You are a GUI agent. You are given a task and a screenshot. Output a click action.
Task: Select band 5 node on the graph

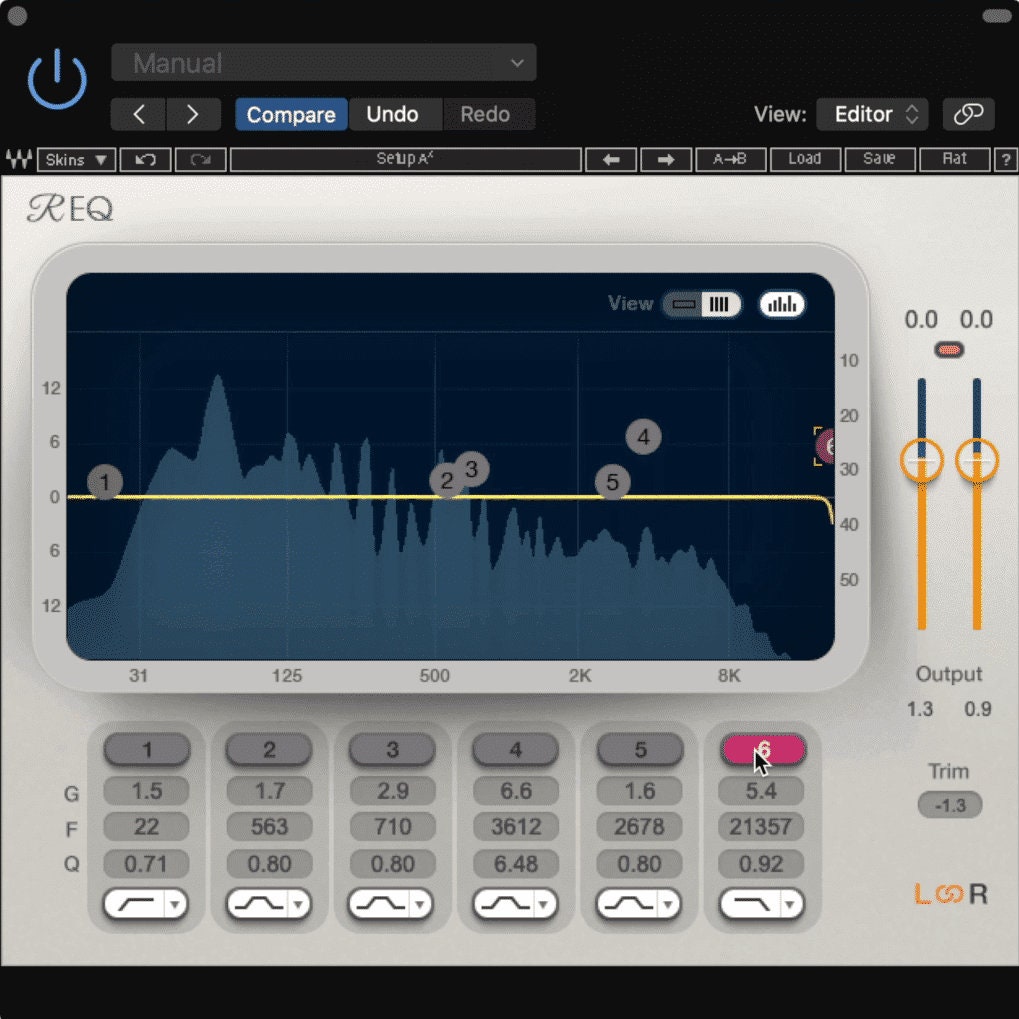612,482
